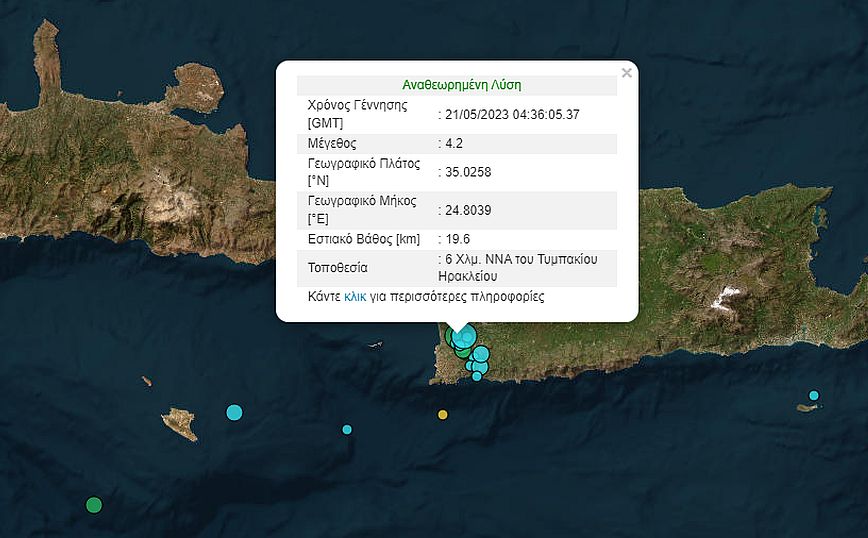Click the small cyan marker near the far-right islet

click(x=814, y=395)
